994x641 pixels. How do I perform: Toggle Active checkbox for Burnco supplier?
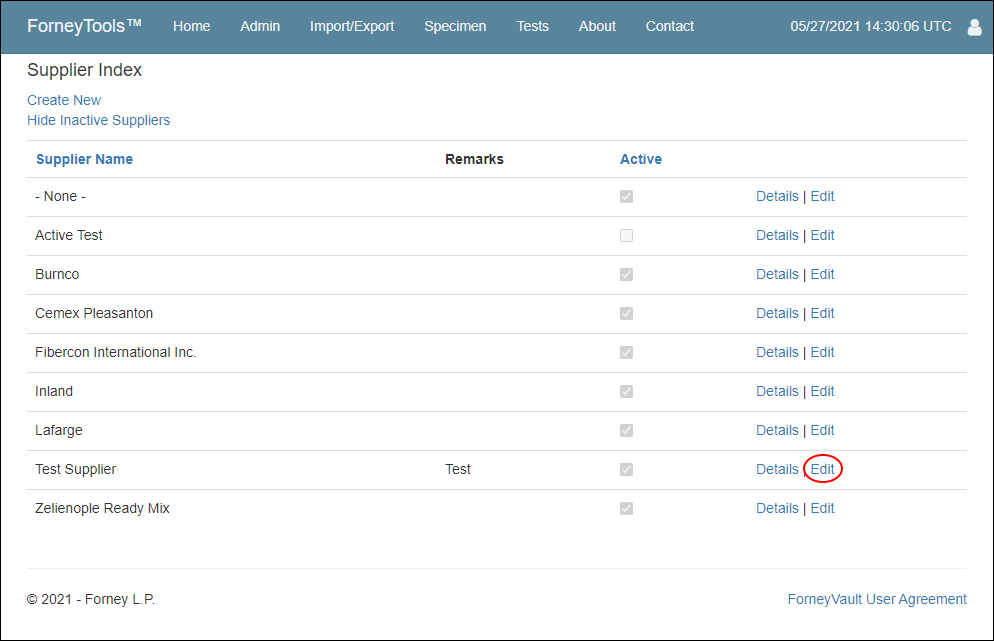tap(626, 275)
